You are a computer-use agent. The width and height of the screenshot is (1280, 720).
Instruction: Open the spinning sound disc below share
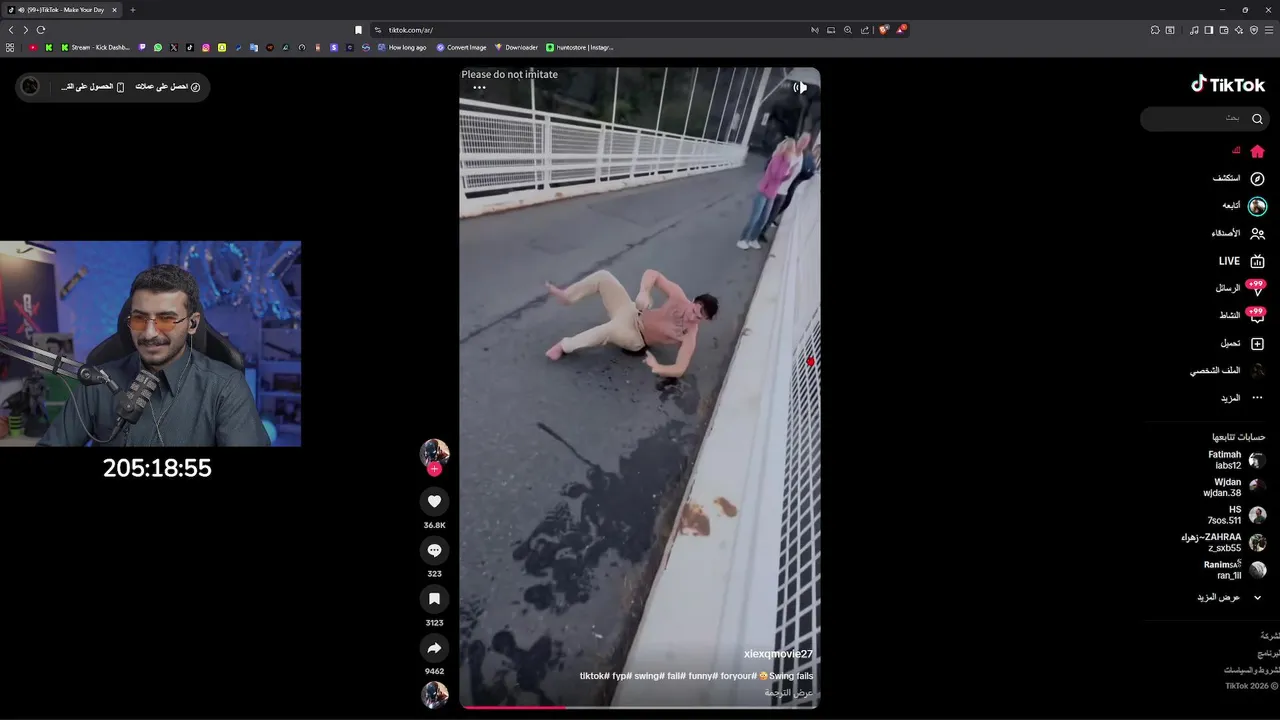tap(434, 694)
